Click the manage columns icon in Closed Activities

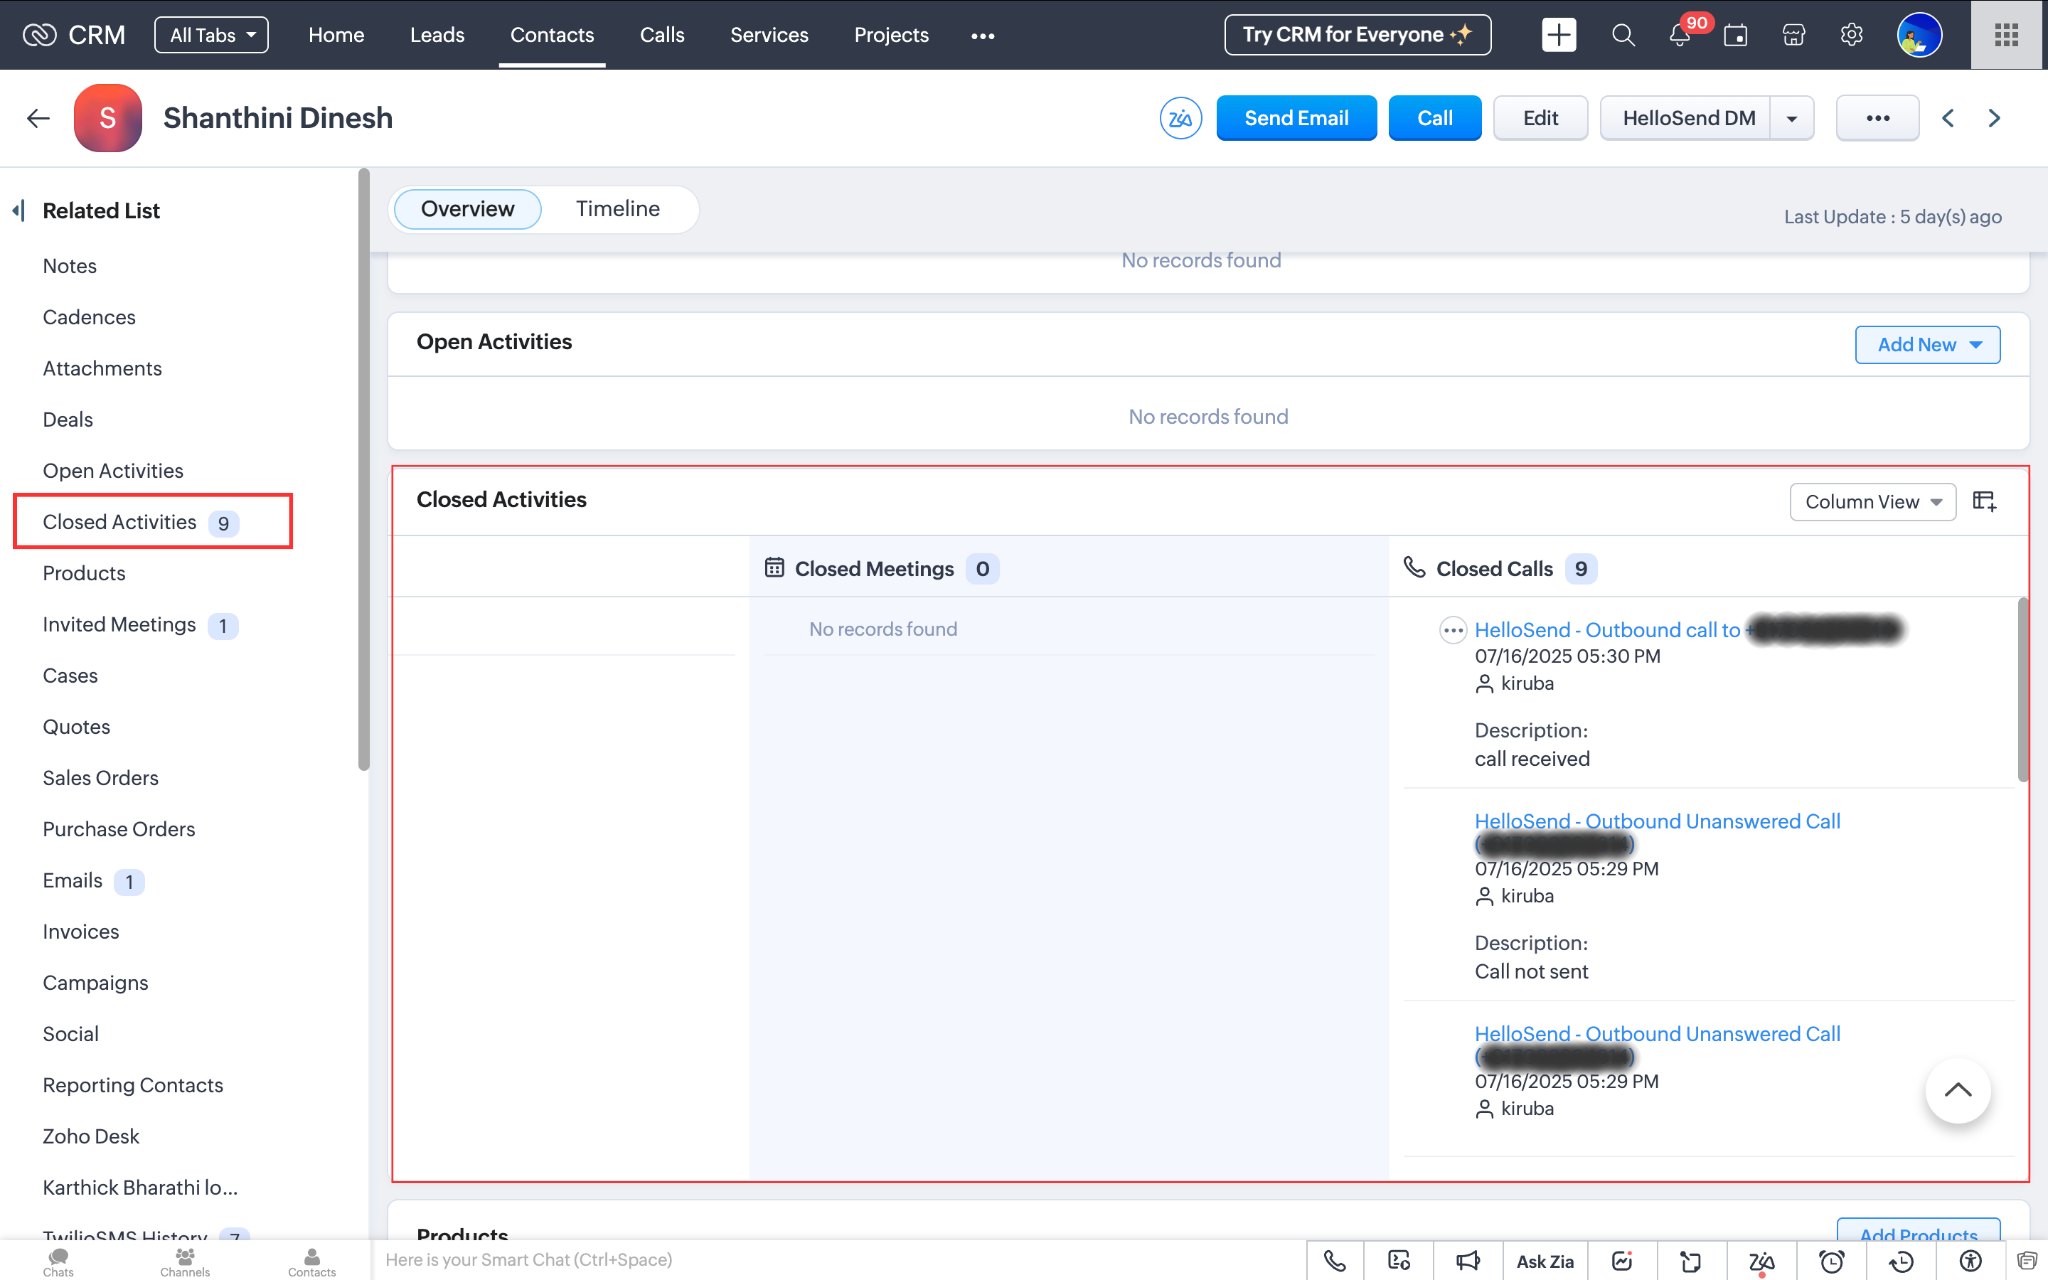click(1984, 501)
